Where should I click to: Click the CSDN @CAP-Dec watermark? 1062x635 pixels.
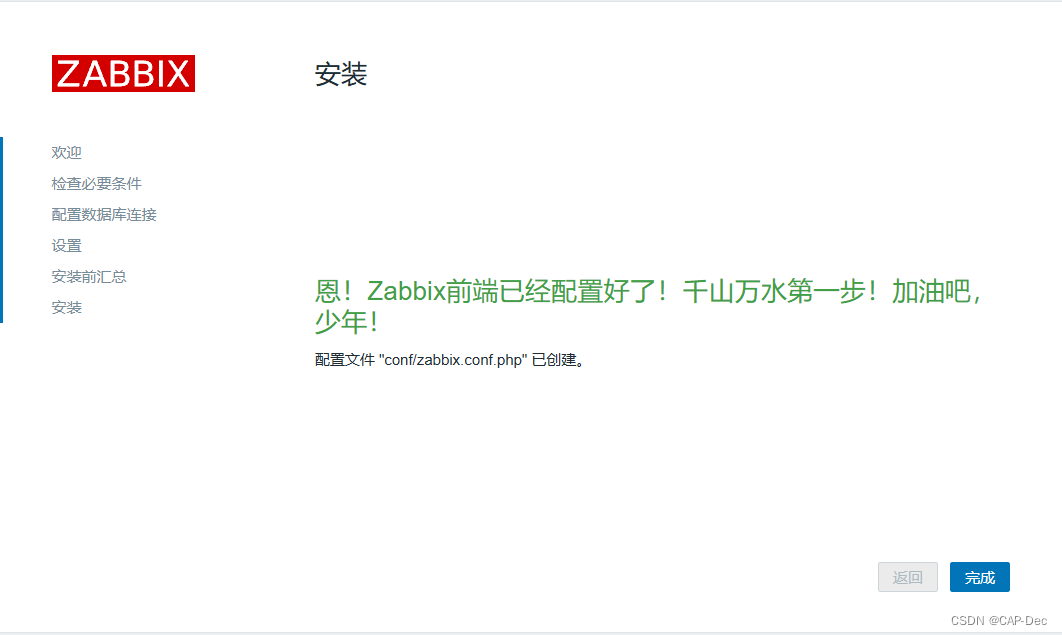point(998,620)
